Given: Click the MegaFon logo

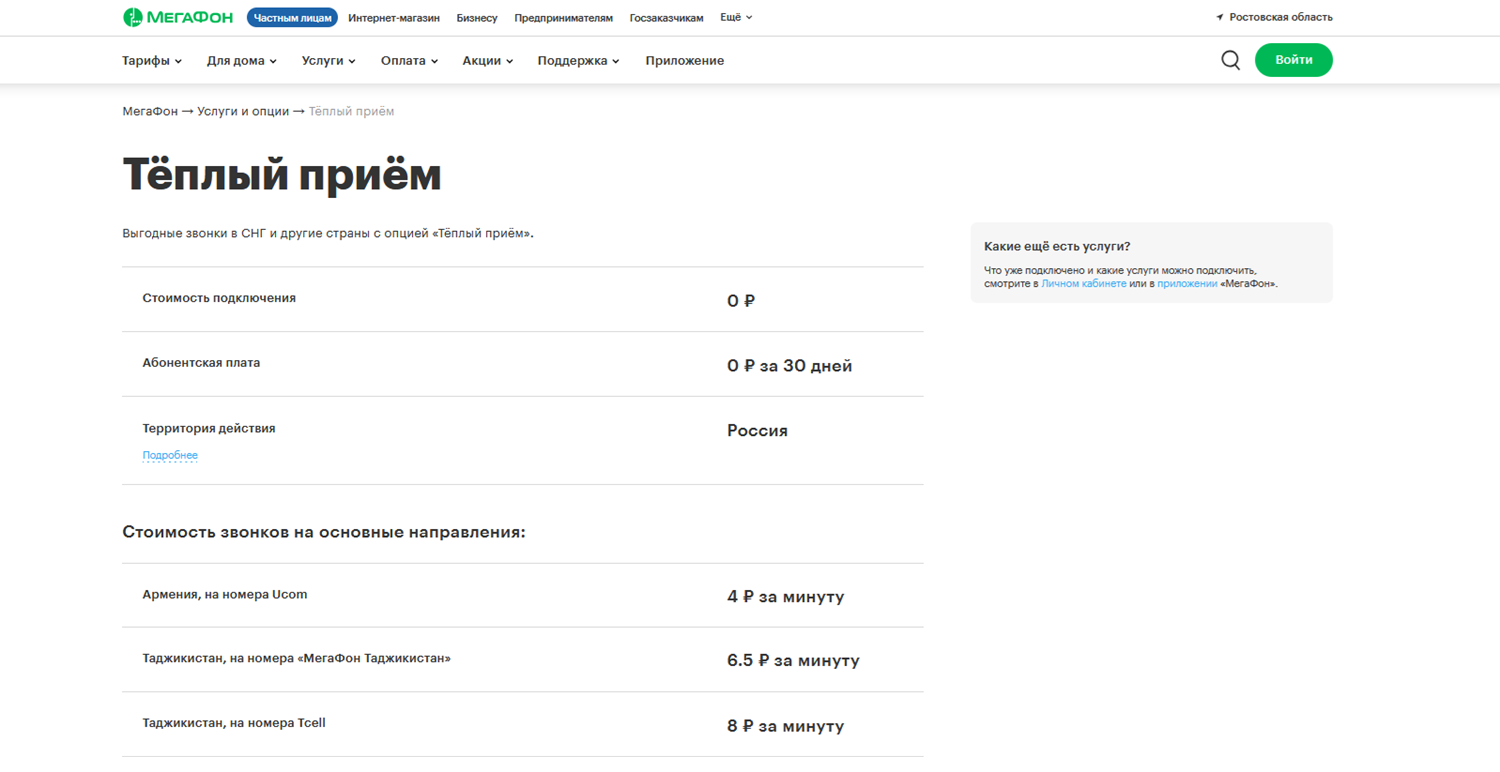Looking at the screenshot, I should [178, 17].
